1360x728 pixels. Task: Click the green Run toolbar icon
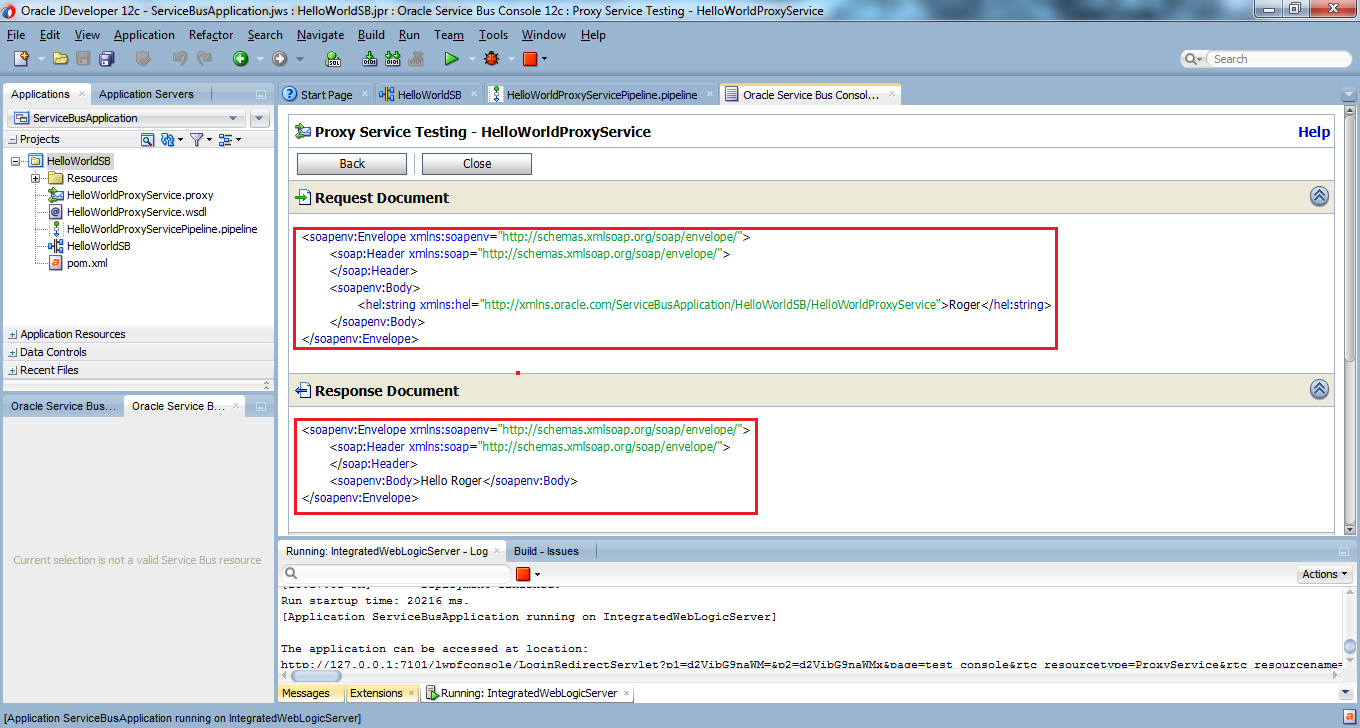pos(451,59)
